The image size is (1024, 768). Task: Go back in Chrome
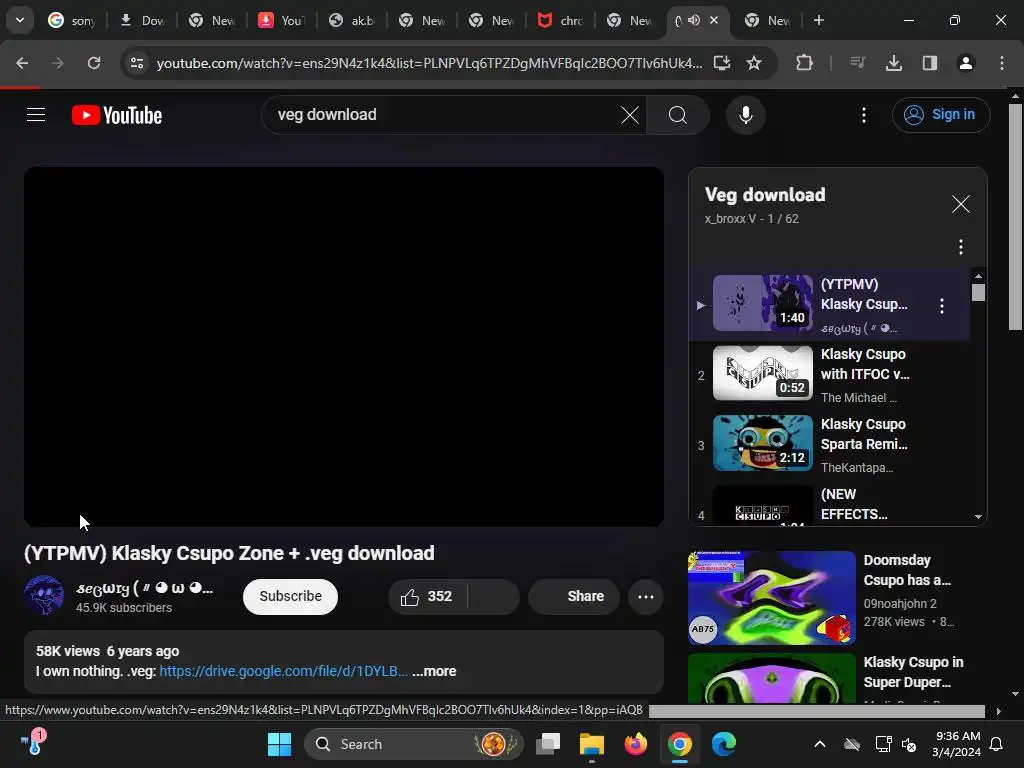point(22,63)
